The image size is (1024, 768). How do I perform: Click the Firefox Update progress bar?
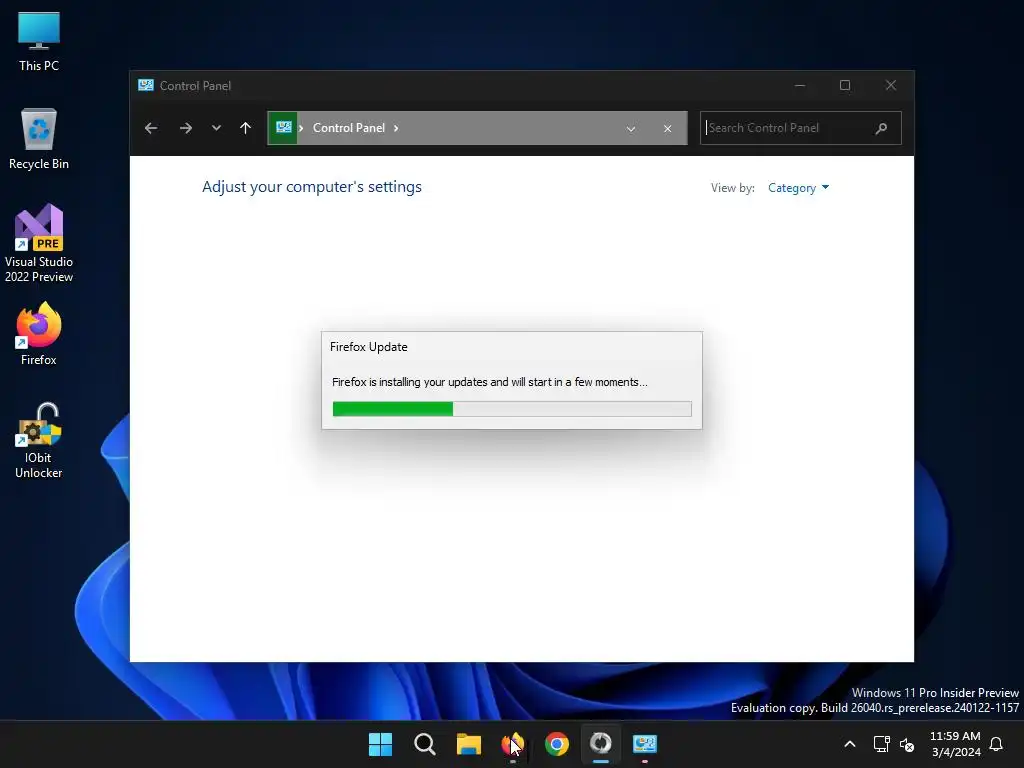(x=512, y=409)
